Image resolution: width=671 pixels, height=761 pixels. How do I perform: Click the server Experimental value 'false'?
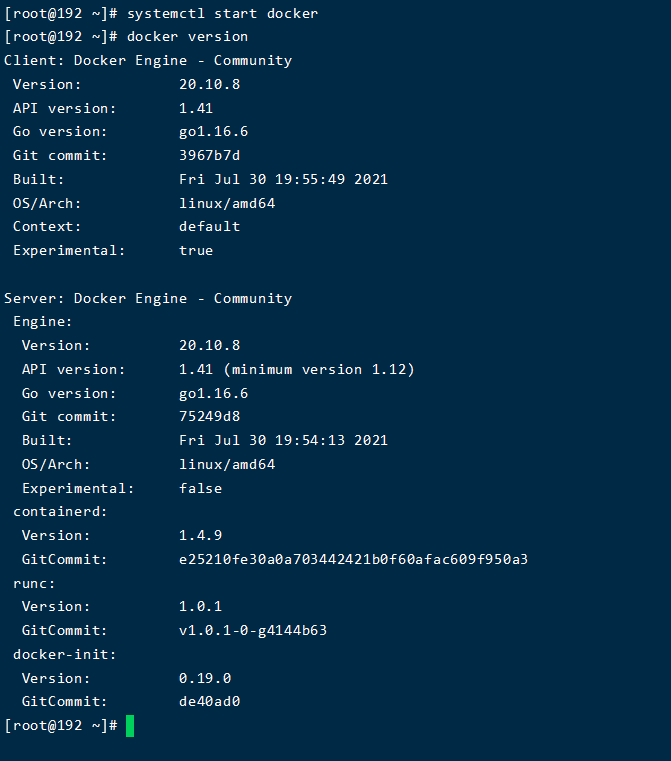point(200,489)
